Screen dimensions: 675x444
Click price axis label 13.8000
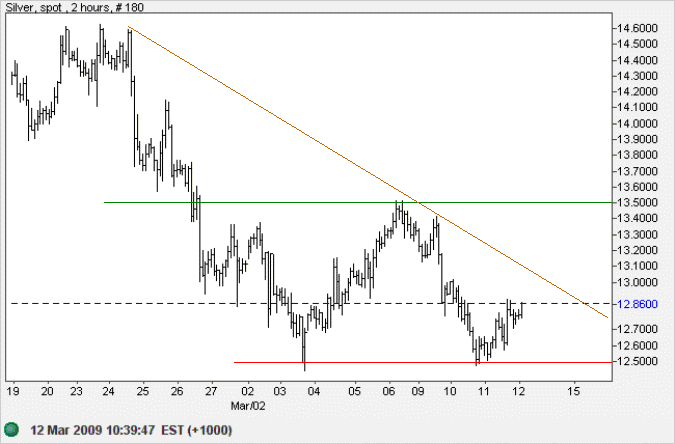(638, 155)
